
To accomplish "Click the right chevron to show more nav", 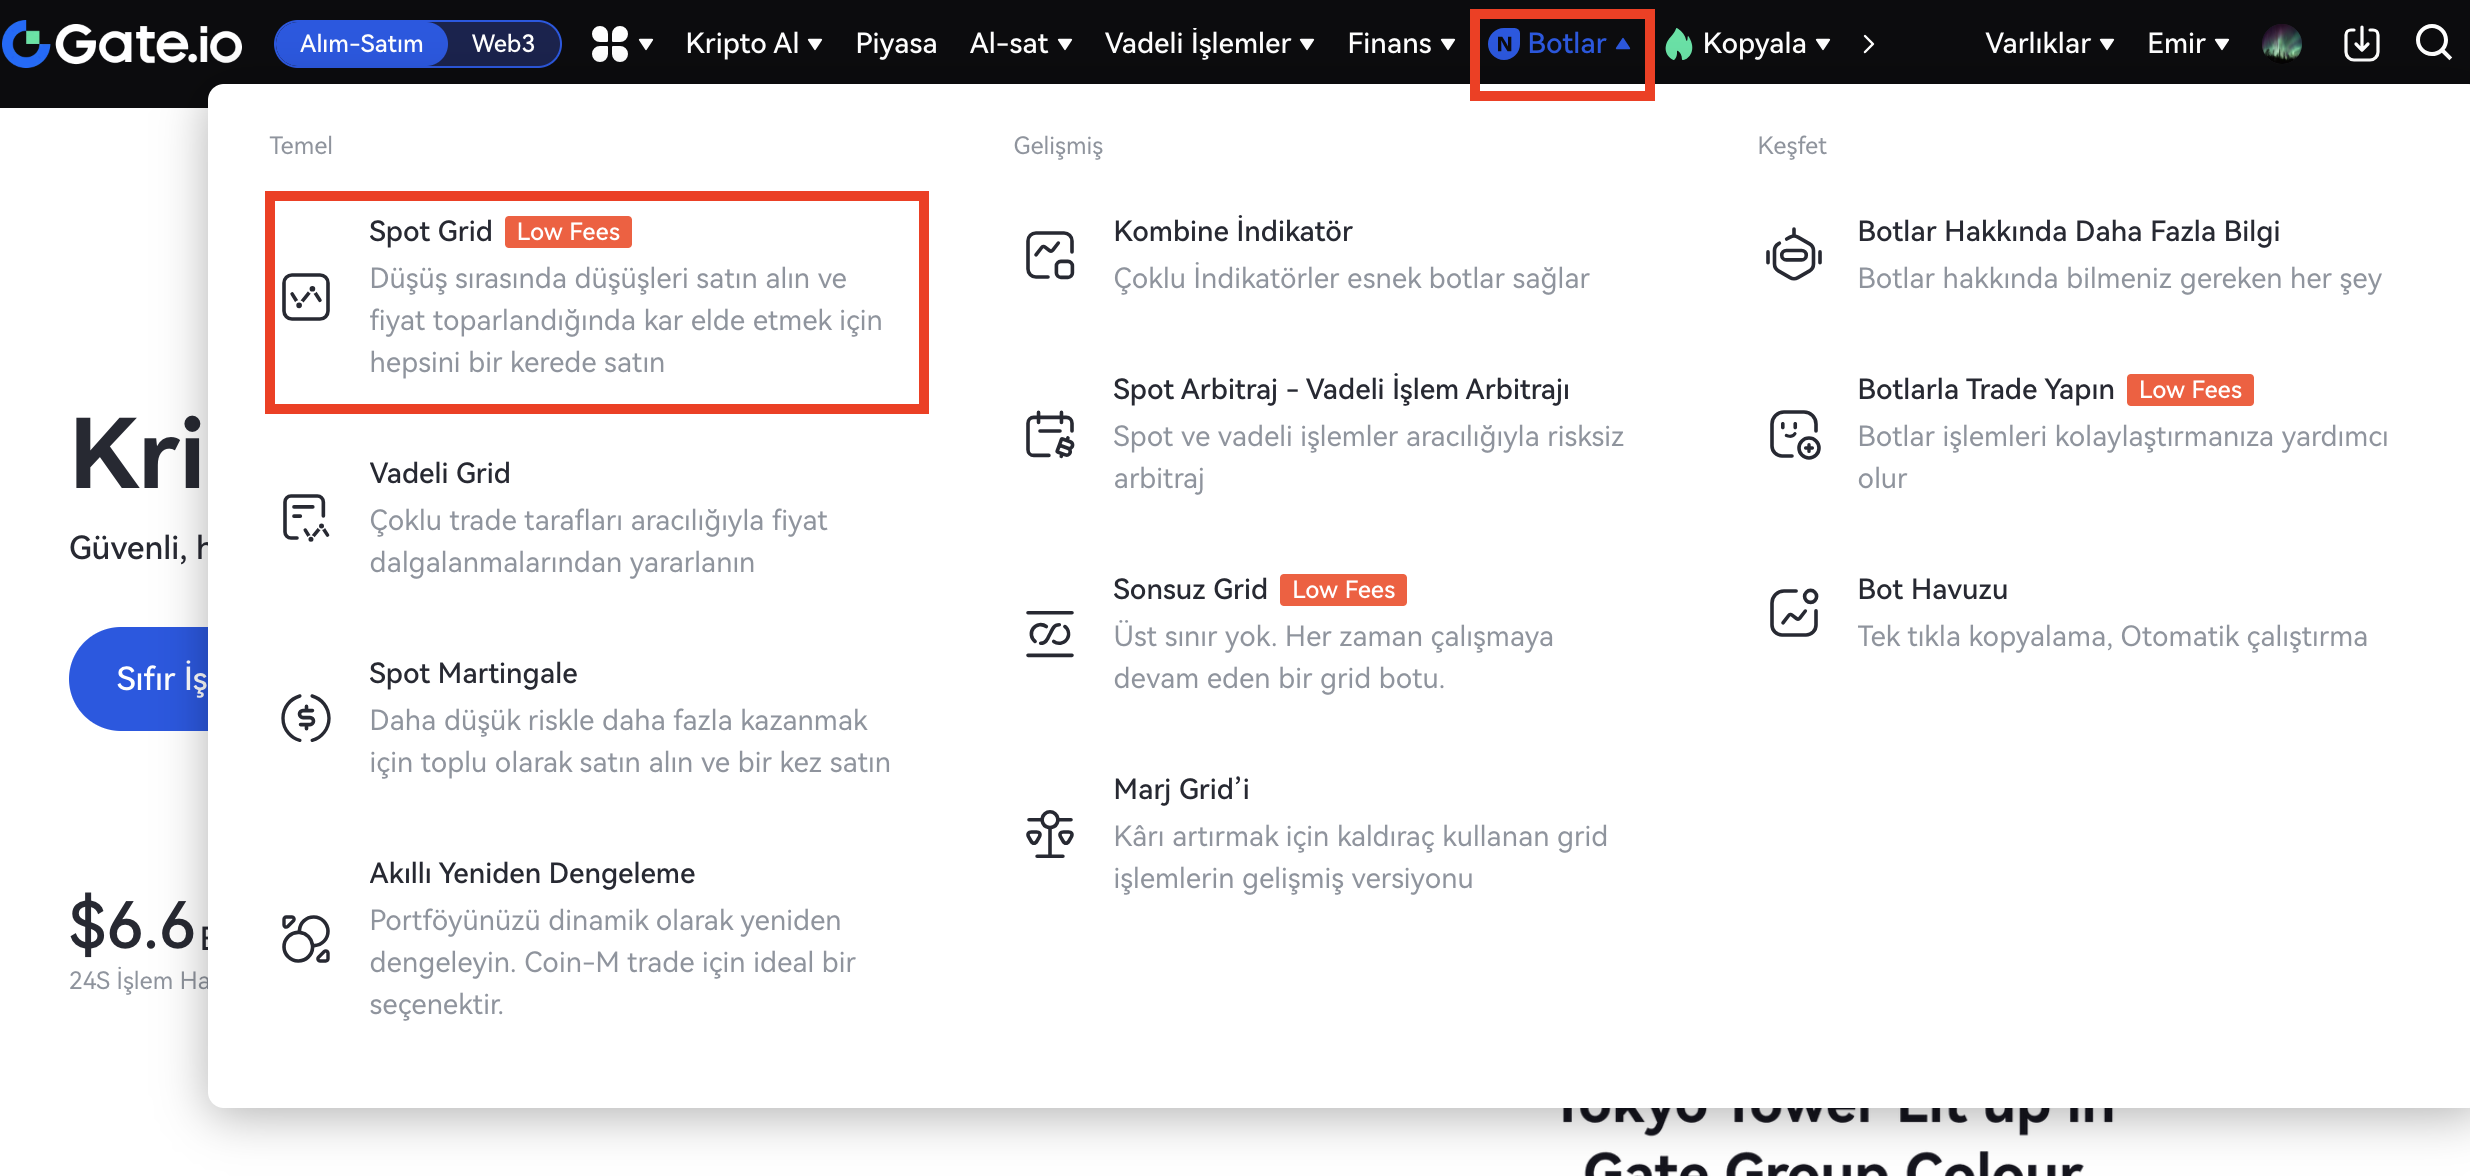I will coord(1868,43).
